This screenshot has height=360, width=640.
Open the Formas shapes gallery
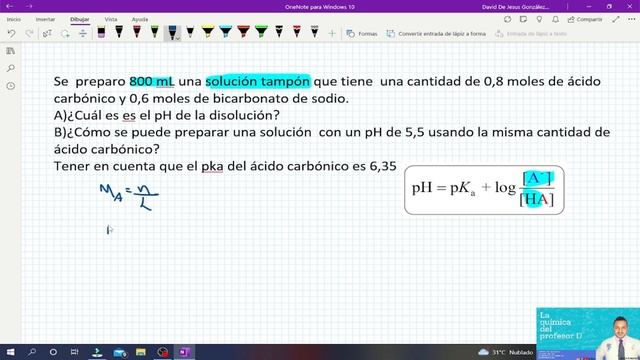(362, 33)
